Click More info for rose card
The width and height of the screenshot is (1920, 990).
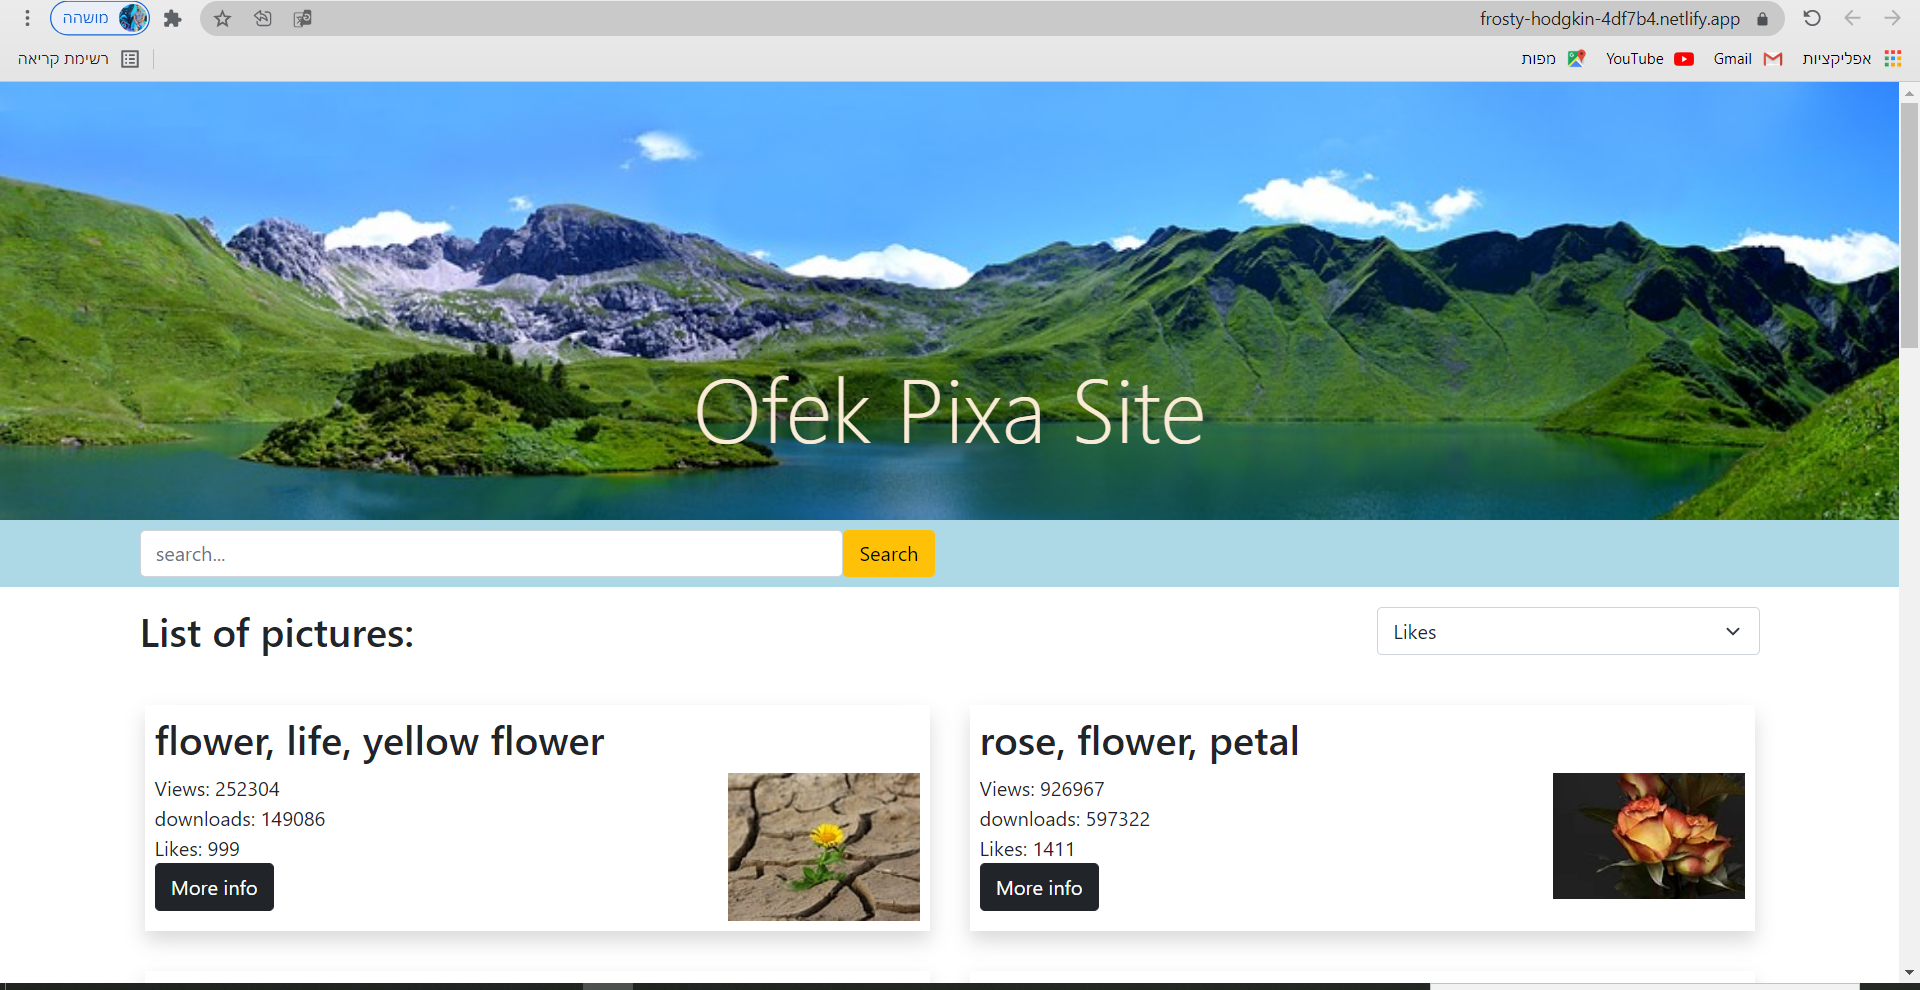pyautogui.click(x=1039, y=887)
